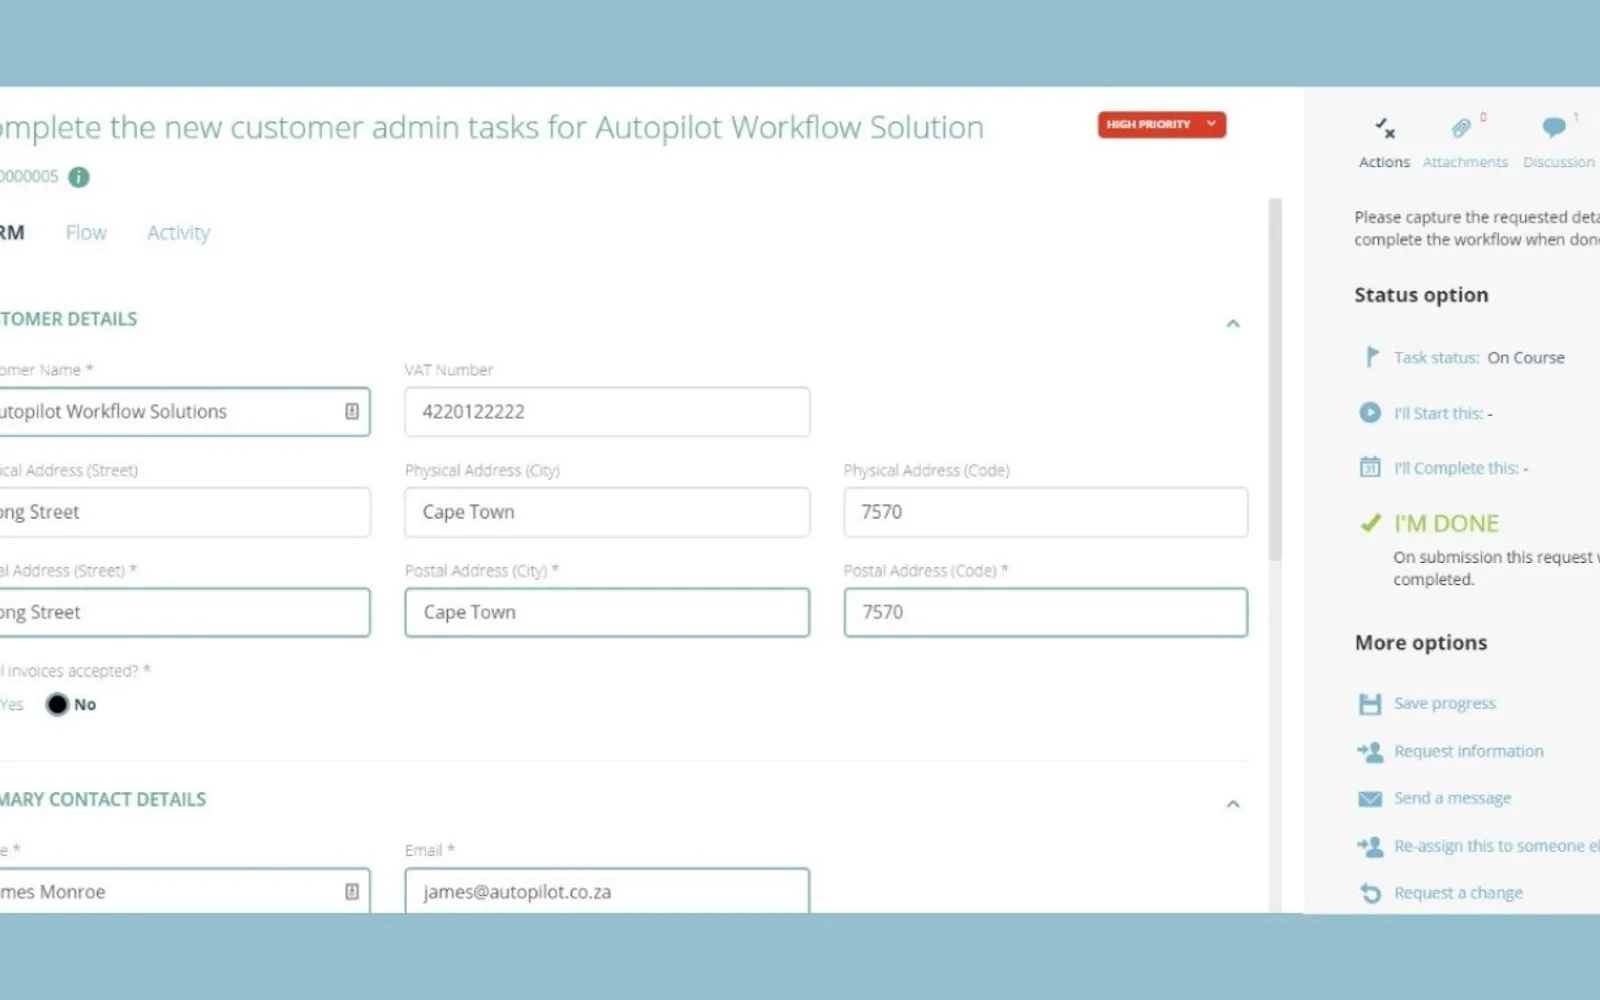The image size is (1600, 1000).
Task: Click the Send a message link
Action: point(1453,798)
